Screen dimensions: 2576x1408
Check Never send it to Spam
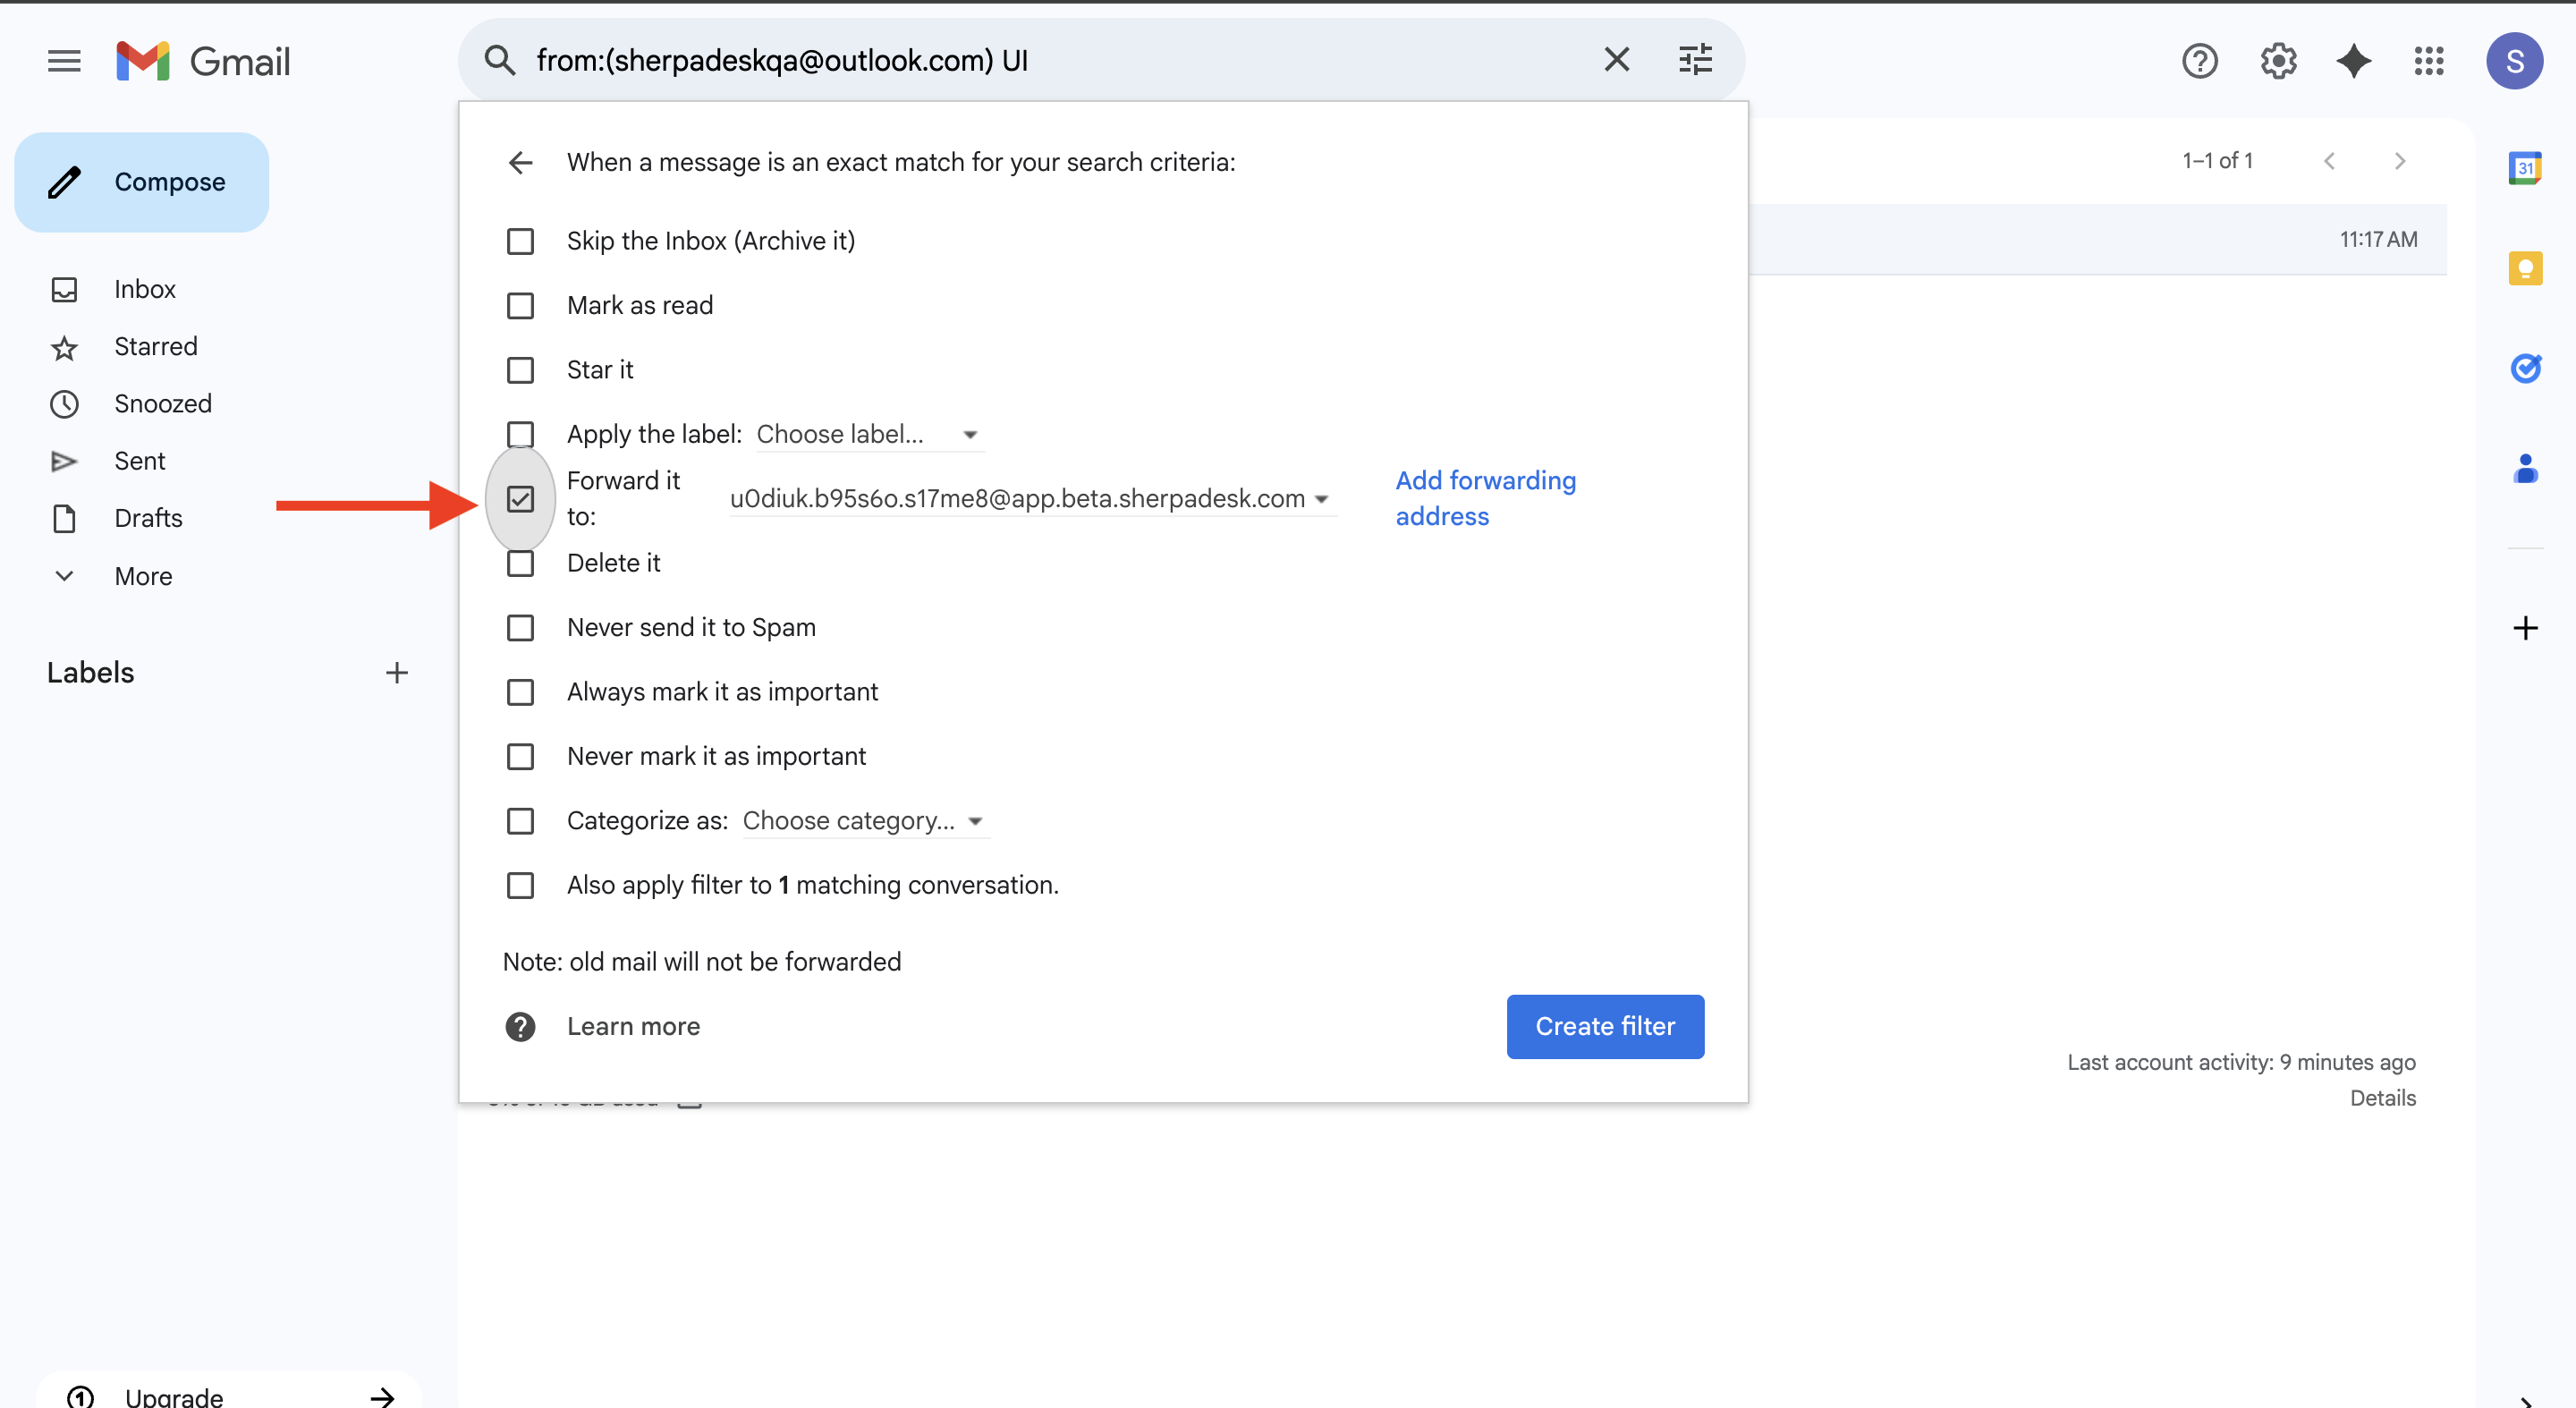pos(520,628)
